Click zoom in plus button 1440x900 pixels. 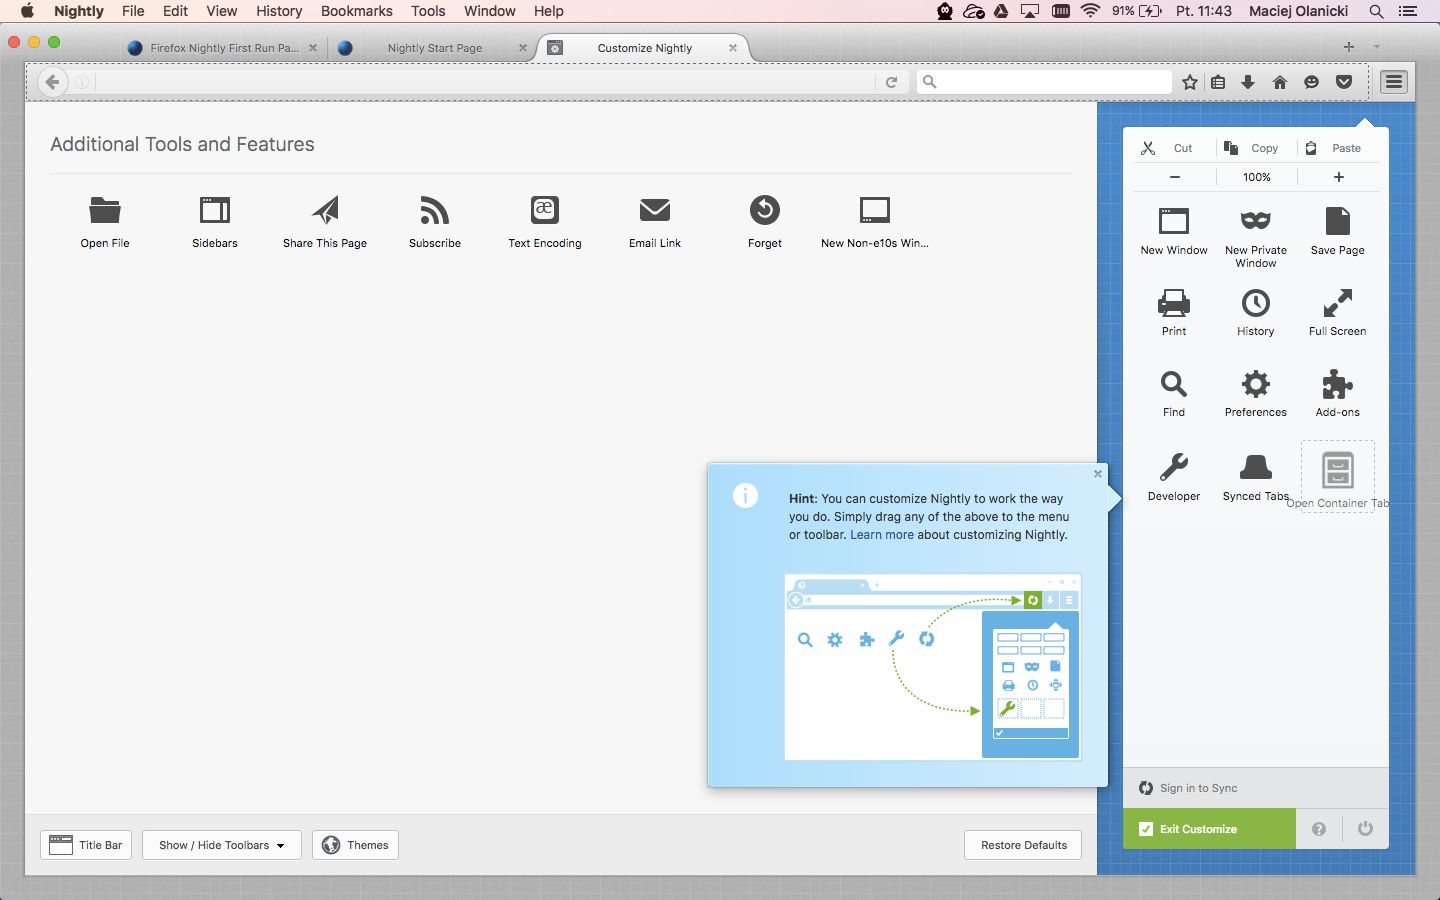1339,177
